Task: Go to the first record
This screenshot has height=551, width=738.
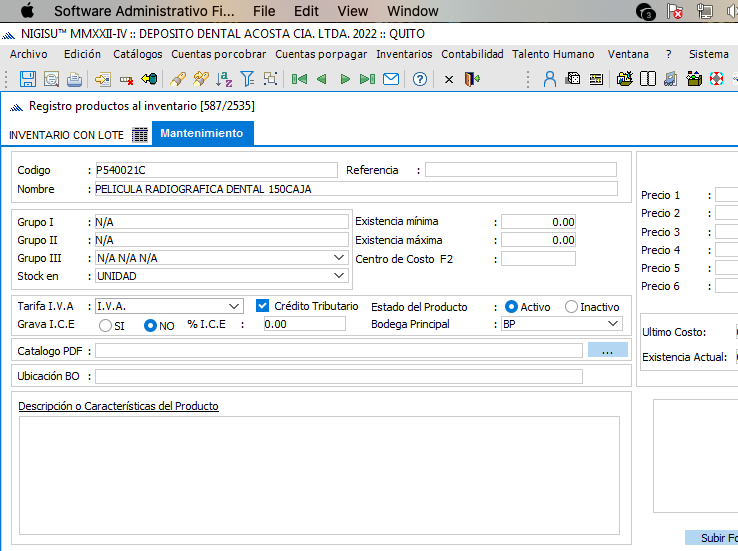Action: [x=298, y=79]
